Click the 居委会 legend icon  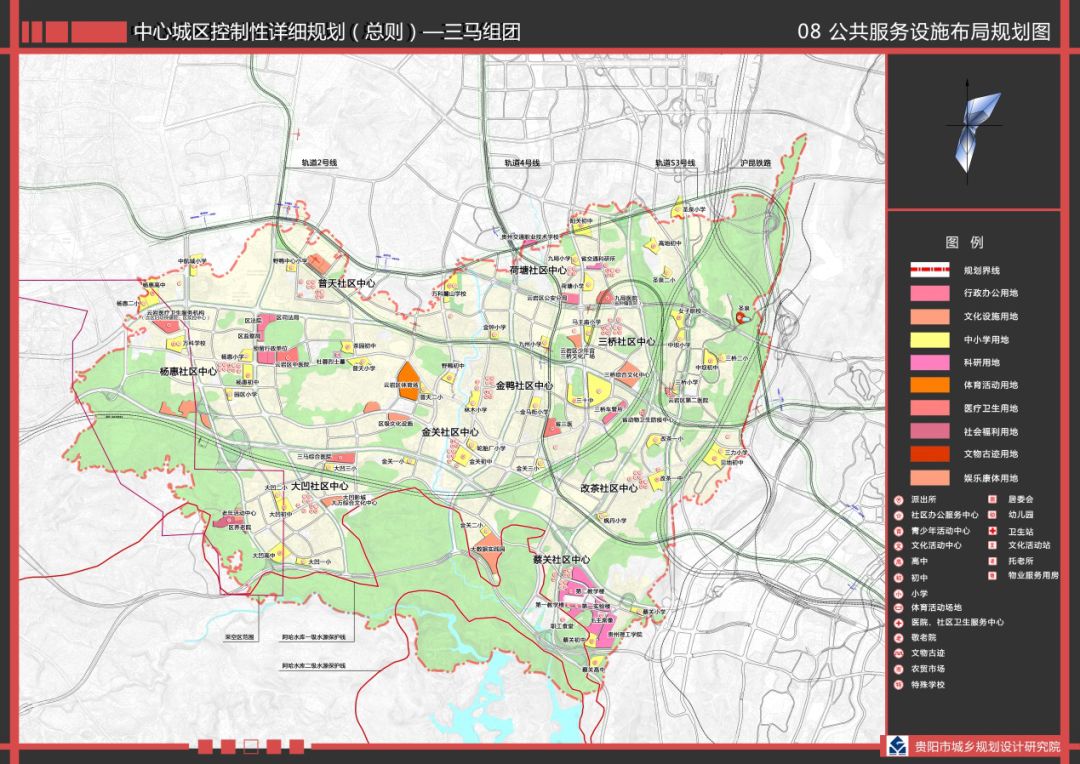tap(994, 499)
